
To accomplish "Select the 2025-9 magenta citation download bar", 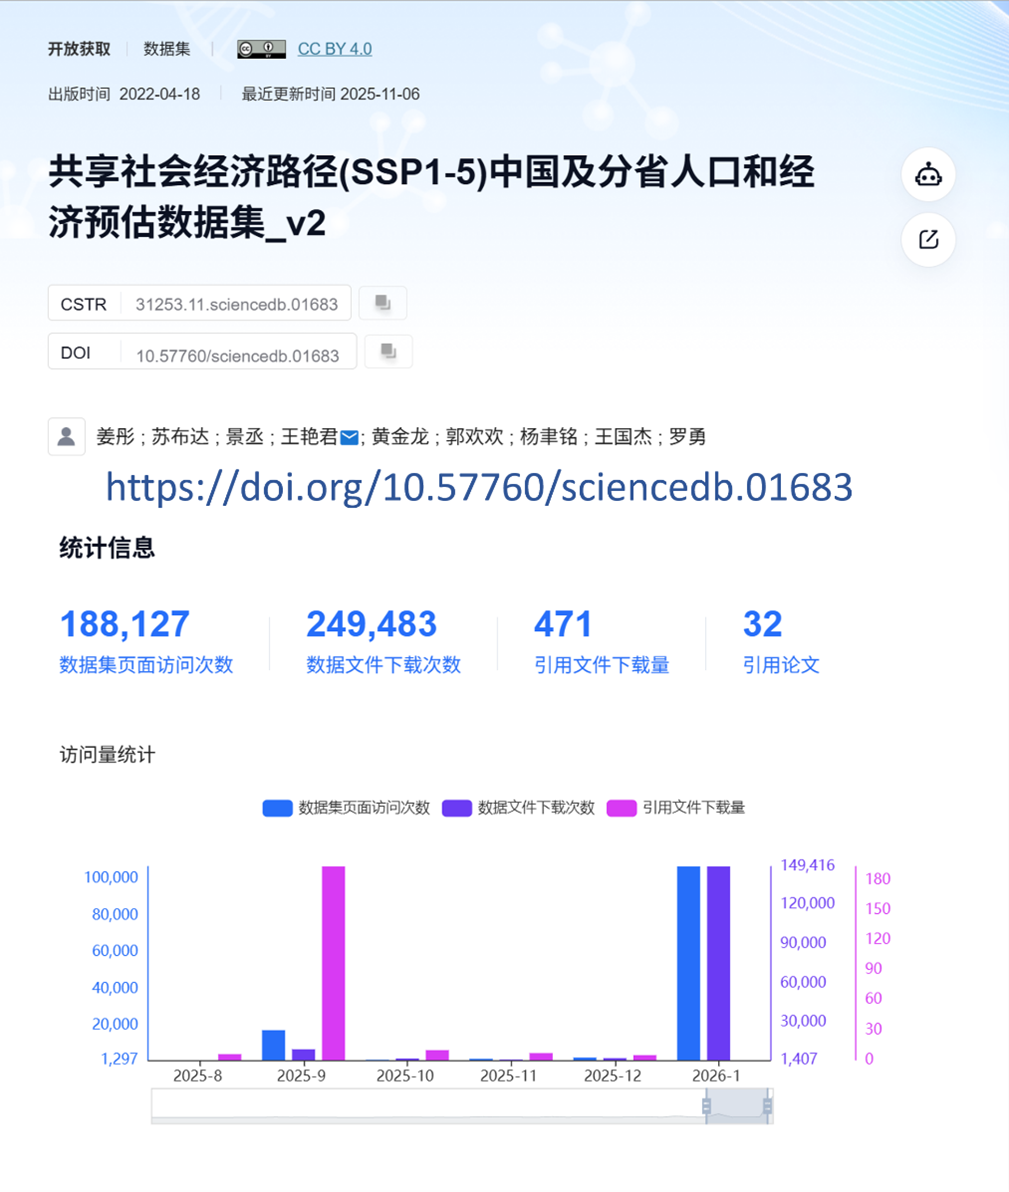I will (333, 962).
